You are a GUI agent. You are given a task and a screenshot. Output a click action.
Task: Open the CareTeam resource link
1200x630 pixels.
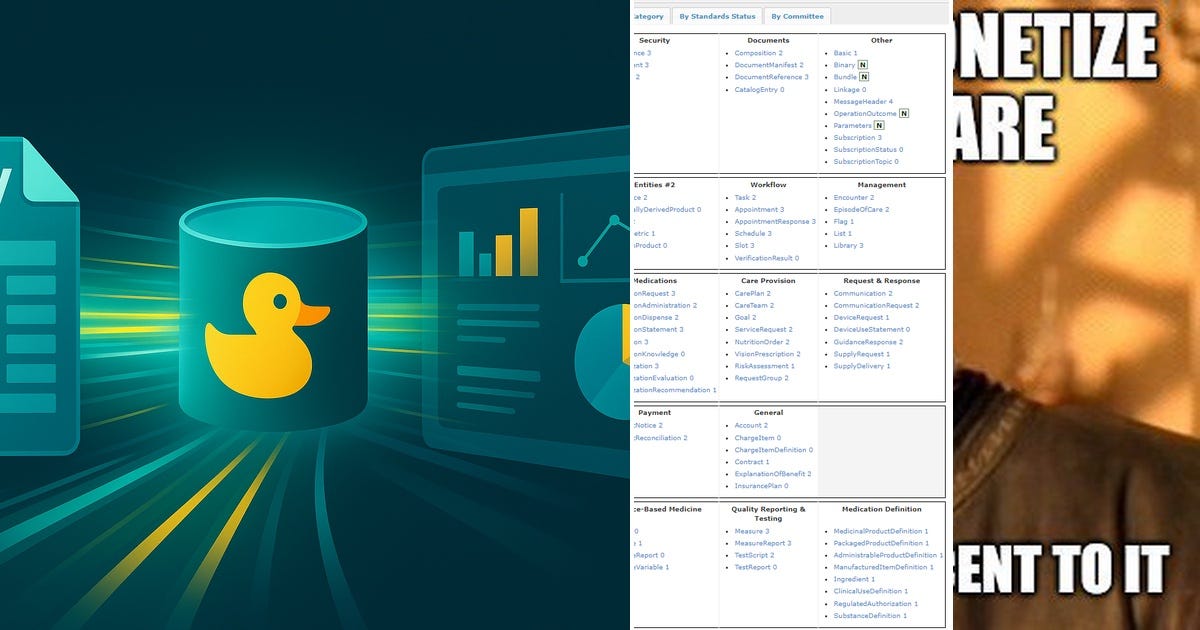(x=751, y=306)
